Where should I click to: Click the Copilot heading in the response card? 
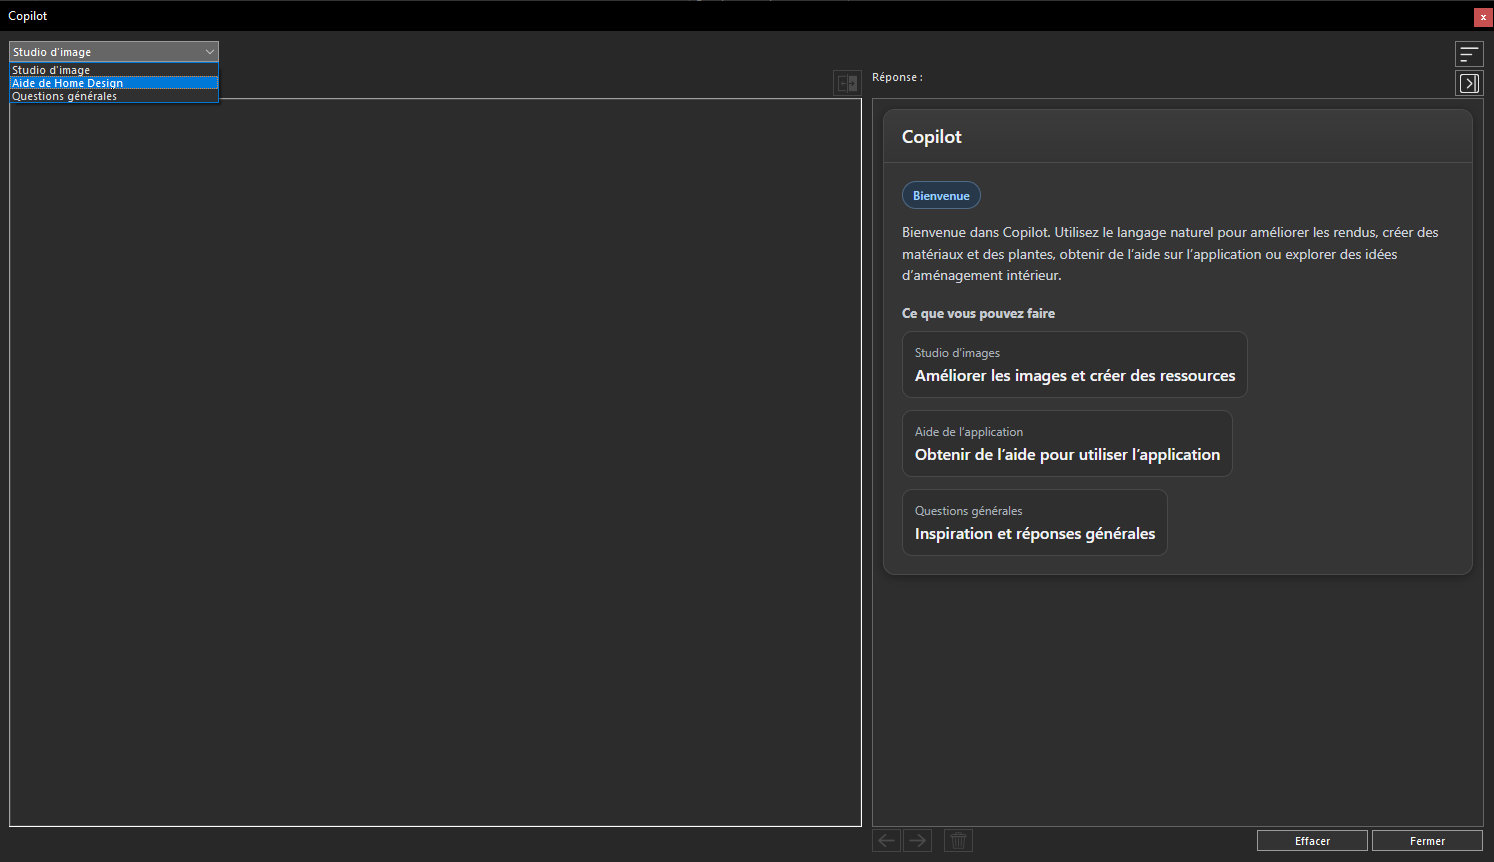click(932, 137)
